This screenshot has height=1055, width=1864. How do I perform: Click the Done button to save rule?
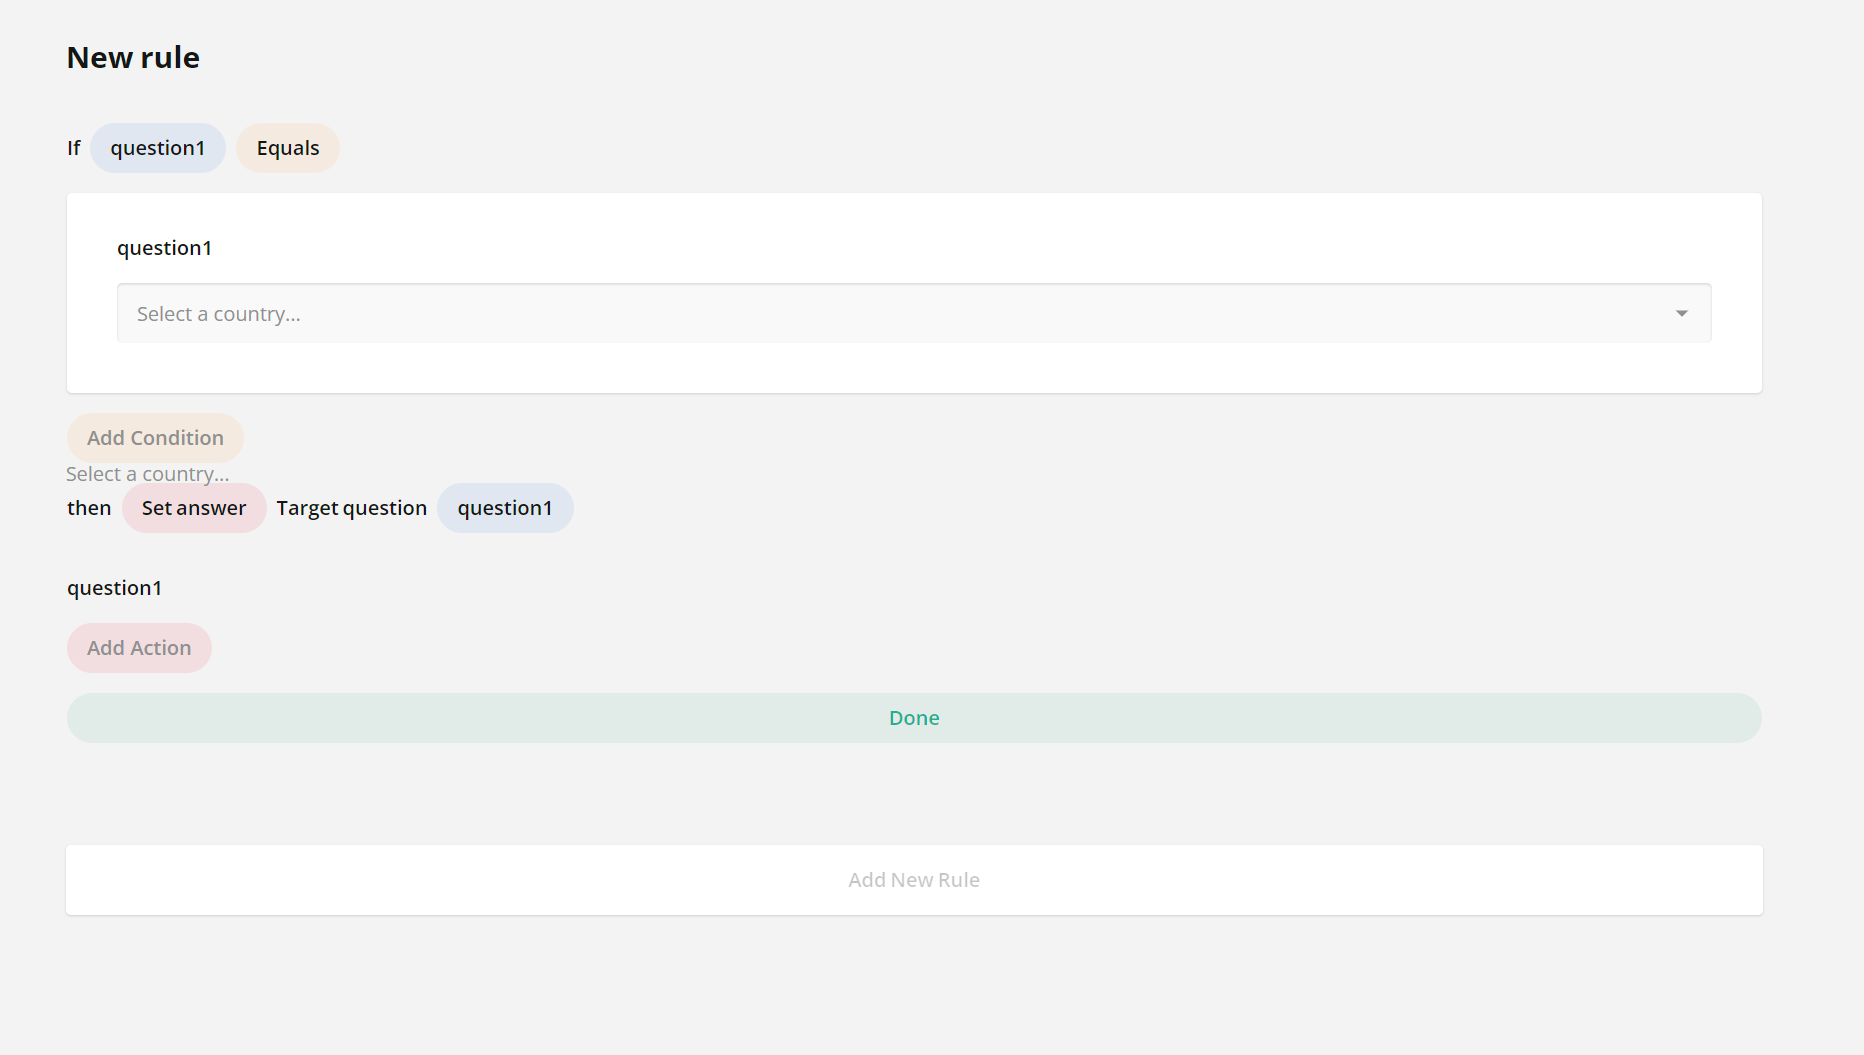[x=913, y=717]
